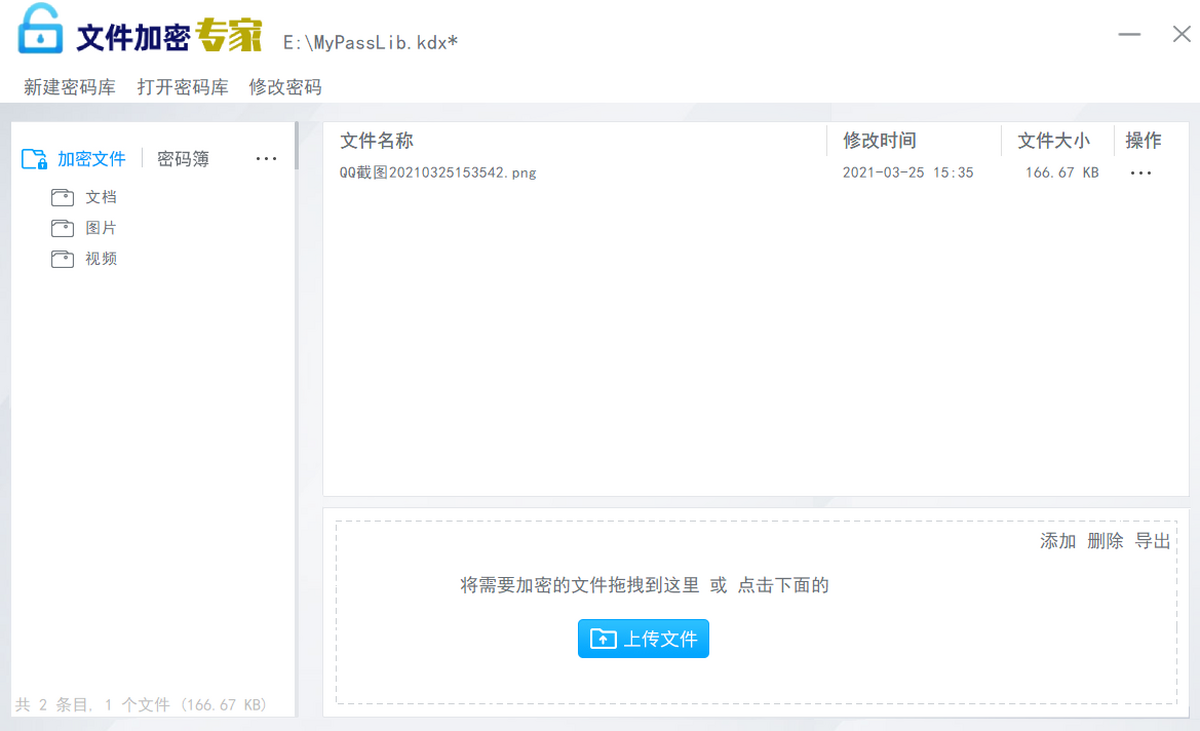Viewport: 1200px width, 731px height.
Task: Sort by 文件大小 column header
Action: [x=1054, y=141]
